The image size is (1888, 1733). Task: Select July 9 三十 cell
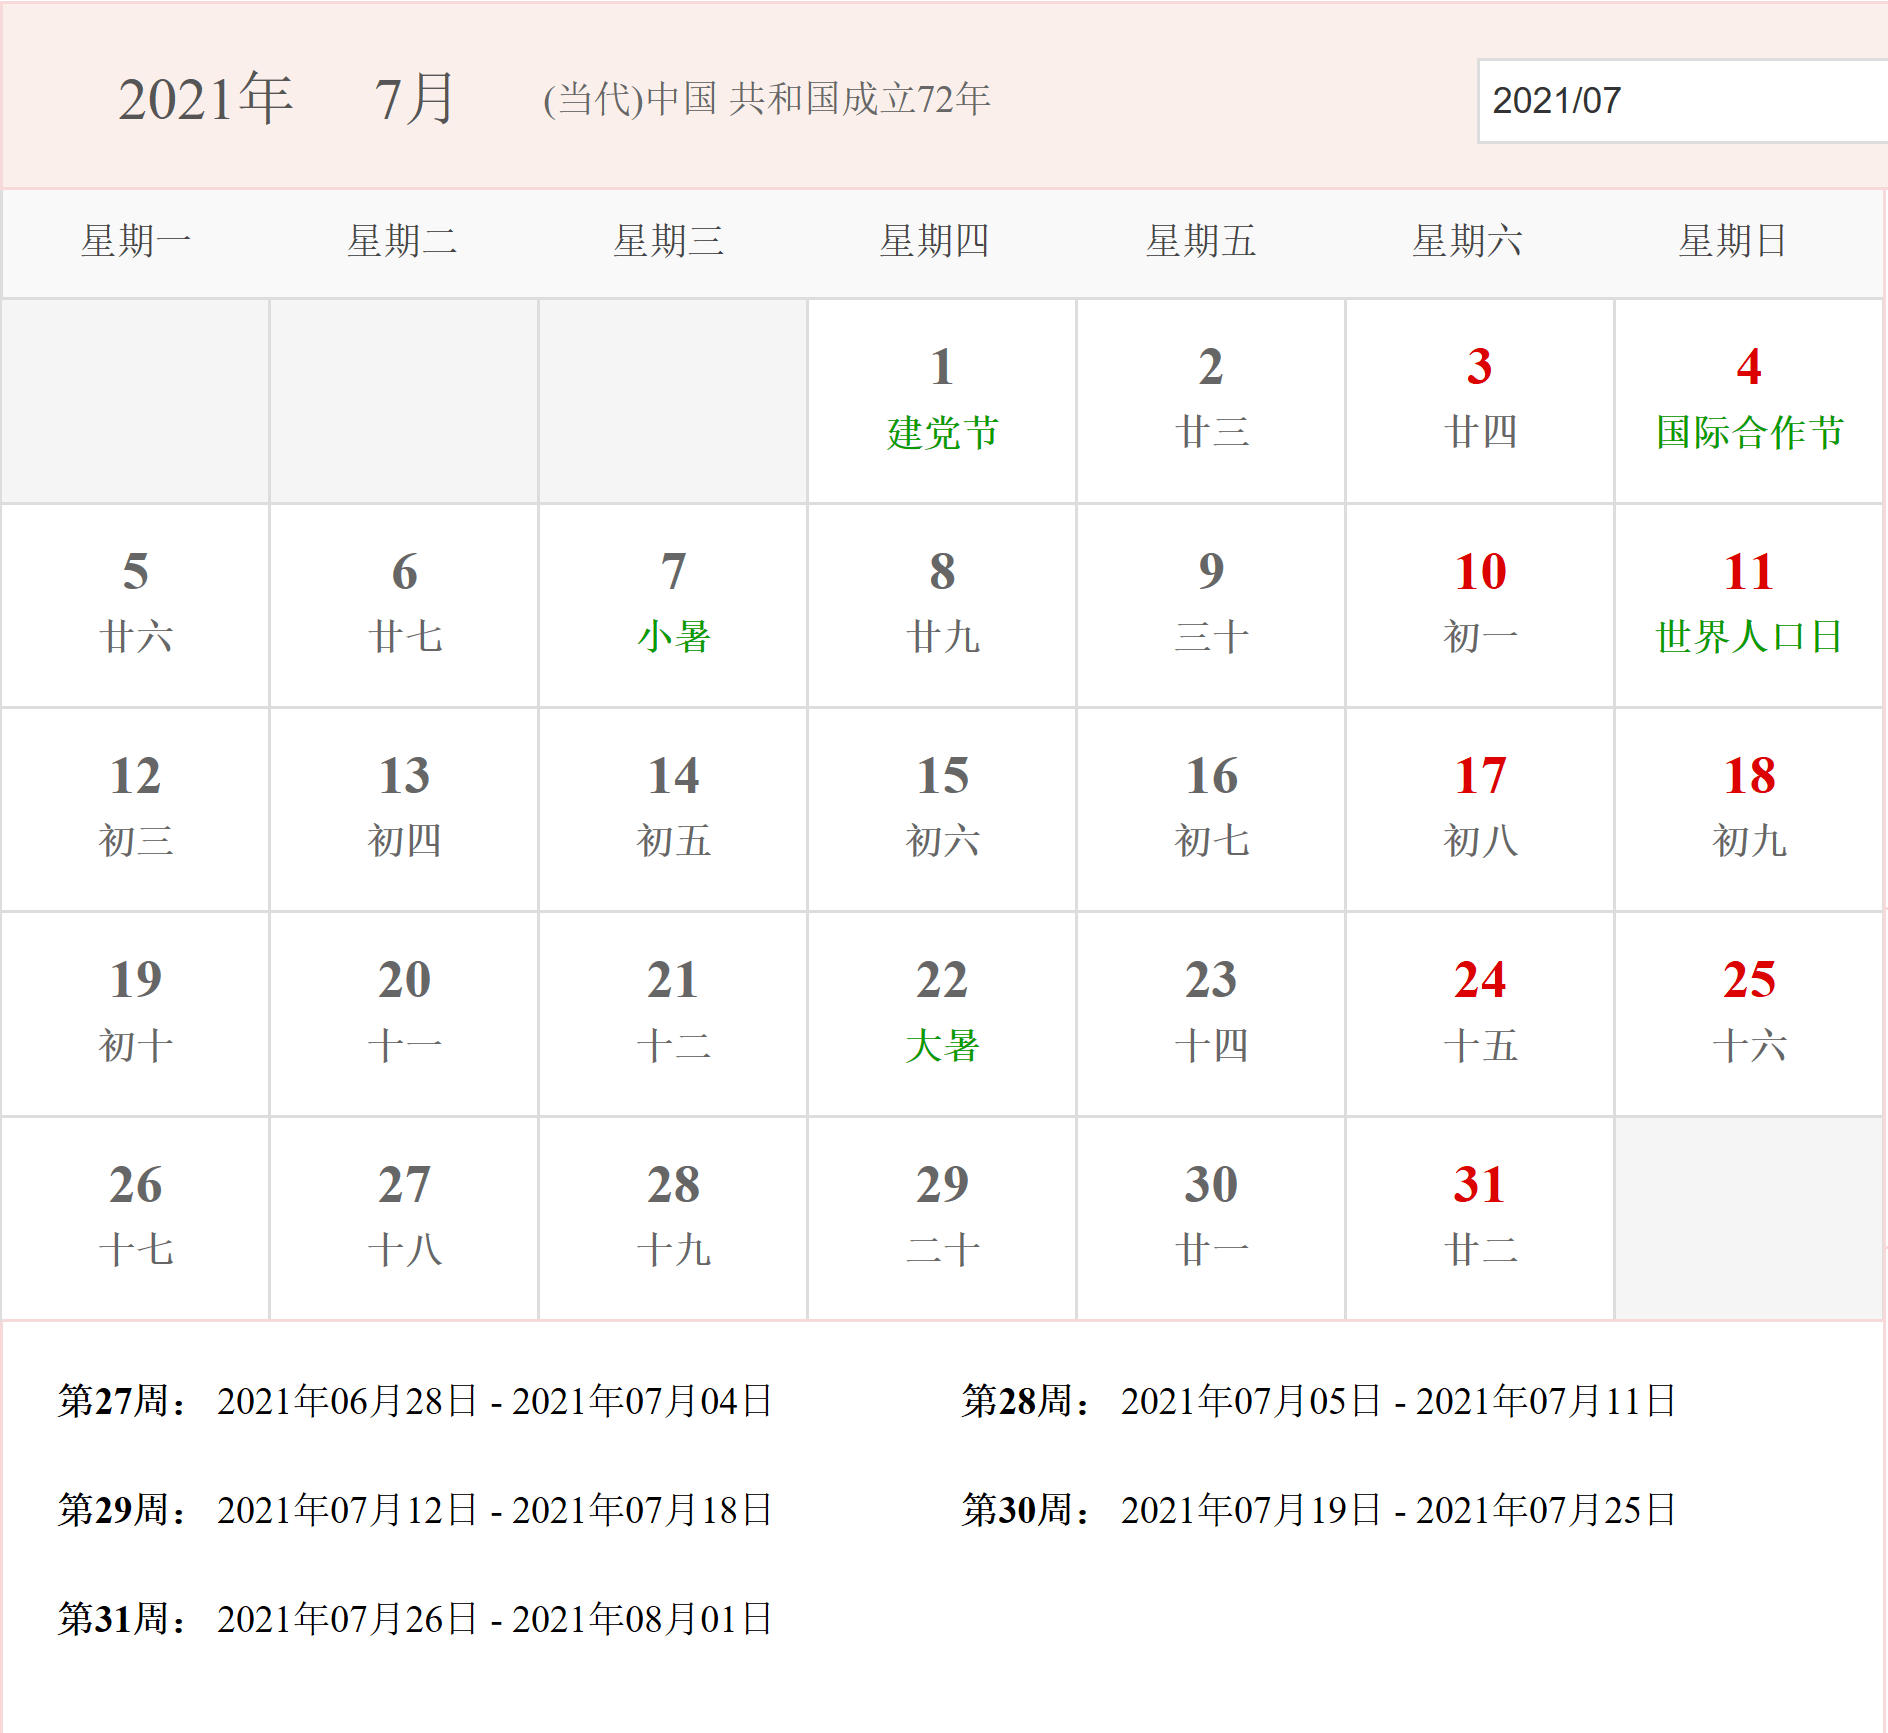(1211, 606)
